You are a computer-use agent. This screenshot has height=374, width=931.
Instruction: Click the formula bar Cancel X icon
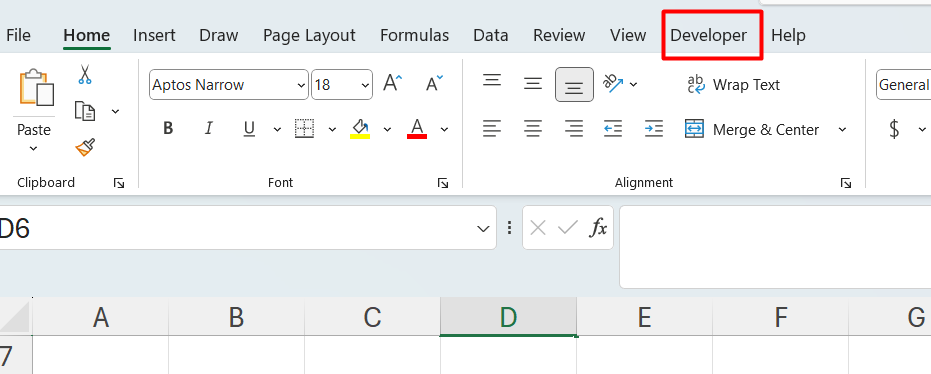coord(538,227)
